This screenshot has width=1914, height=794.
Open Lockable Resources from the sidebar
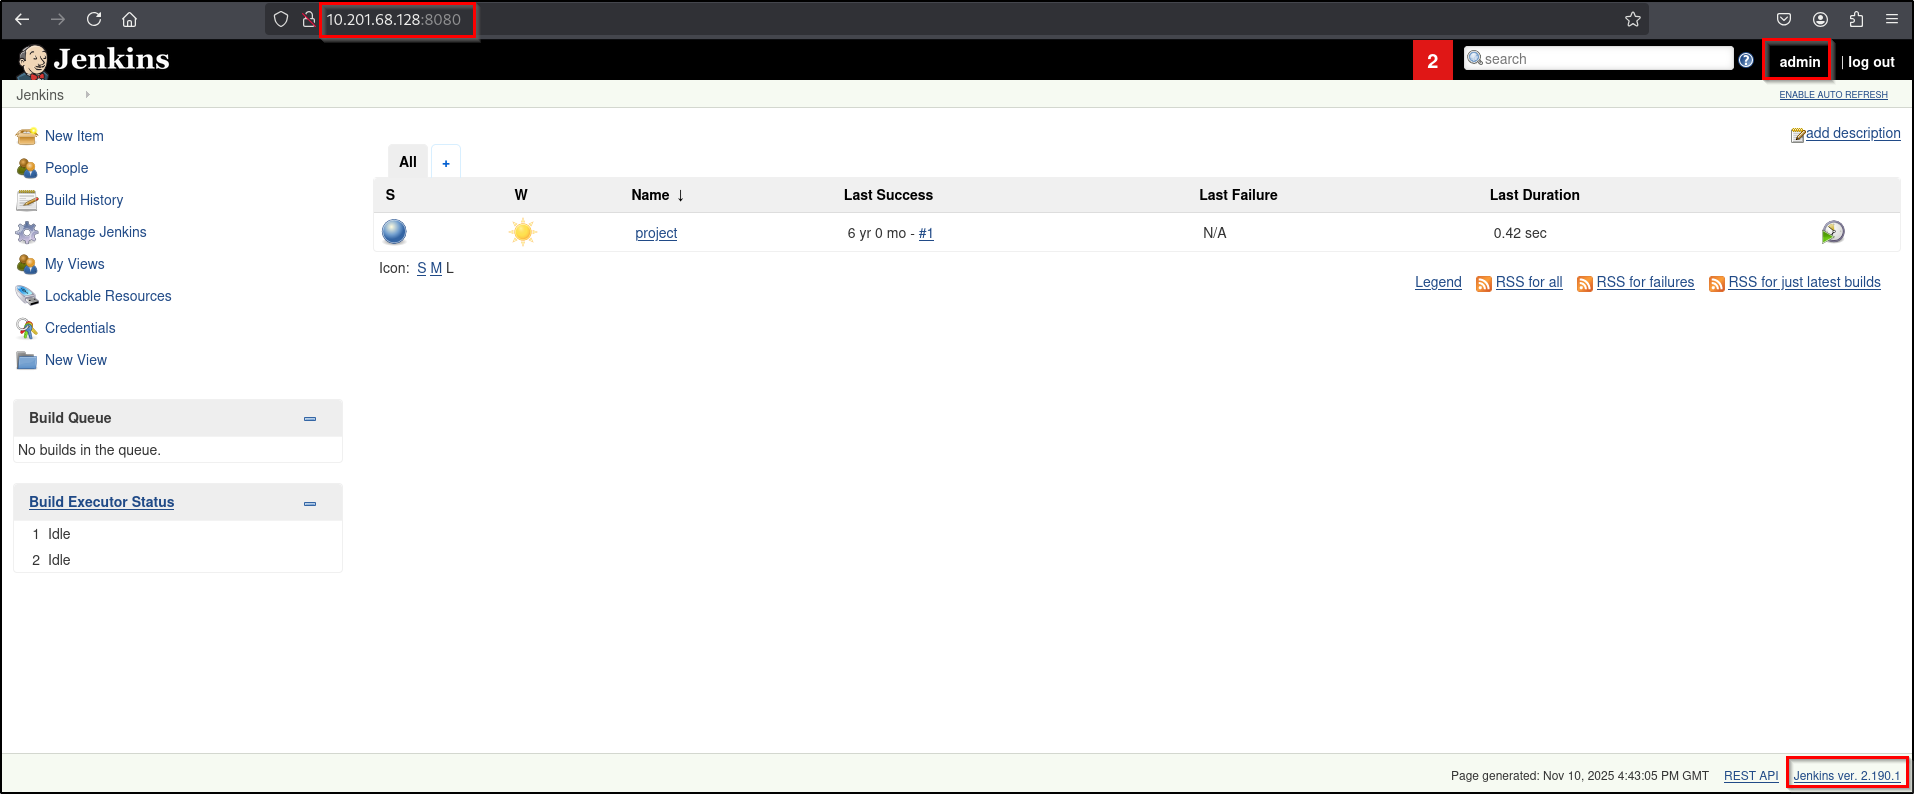click(108, 296)
